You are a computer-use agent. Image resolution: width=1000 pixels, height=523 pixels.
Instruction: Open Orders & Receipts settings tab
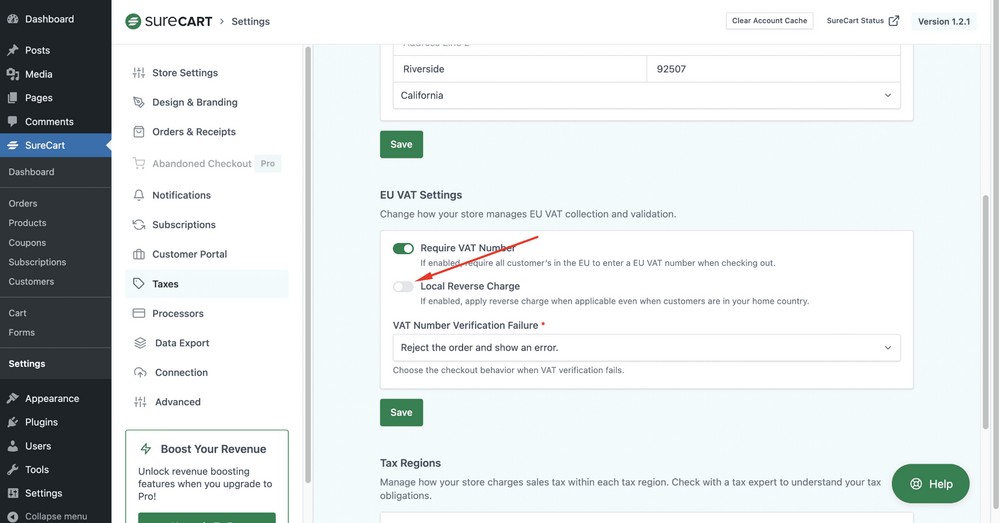pyautogui.click(x=193, y=132)
